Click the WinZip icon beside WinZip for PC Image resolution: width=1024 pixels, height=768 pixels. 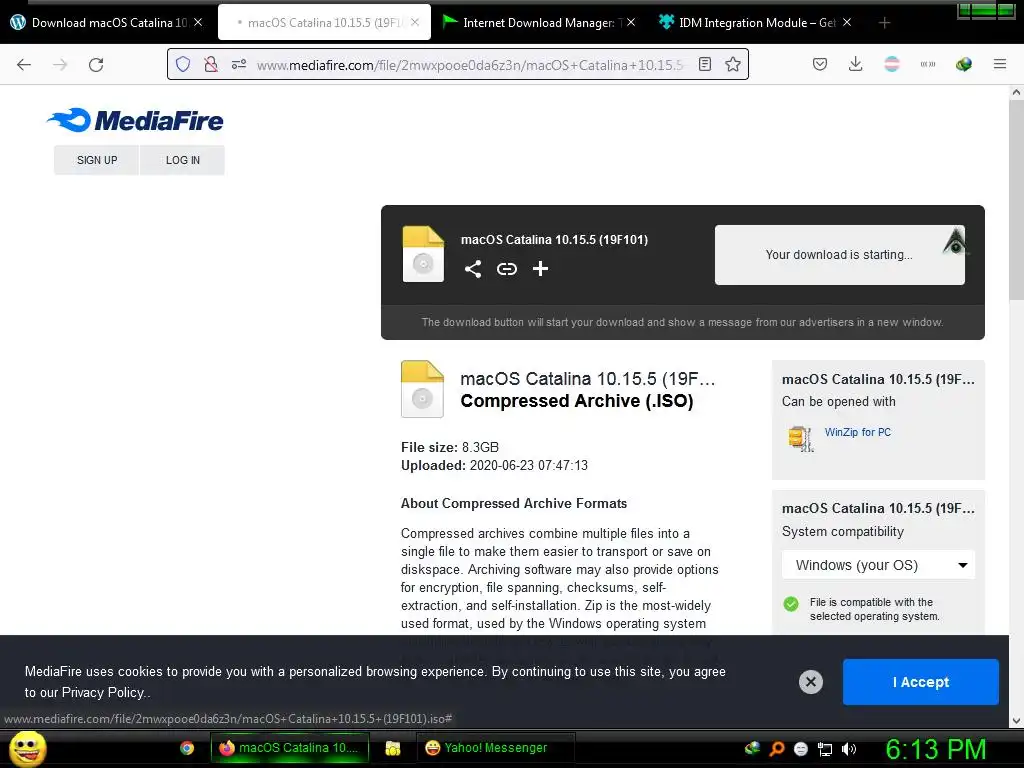tap(801, 438)
